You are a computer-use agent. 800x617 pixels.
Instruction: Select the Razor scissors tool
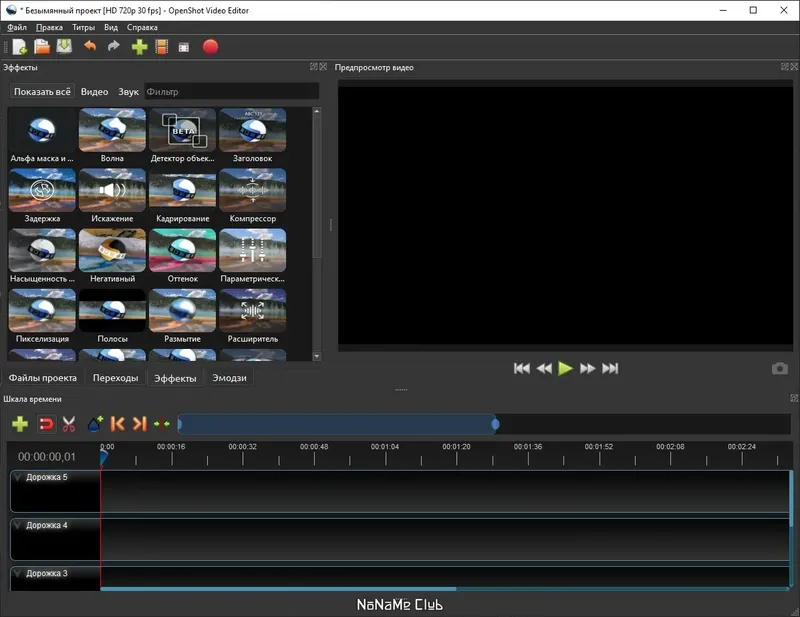click(69, 424)
